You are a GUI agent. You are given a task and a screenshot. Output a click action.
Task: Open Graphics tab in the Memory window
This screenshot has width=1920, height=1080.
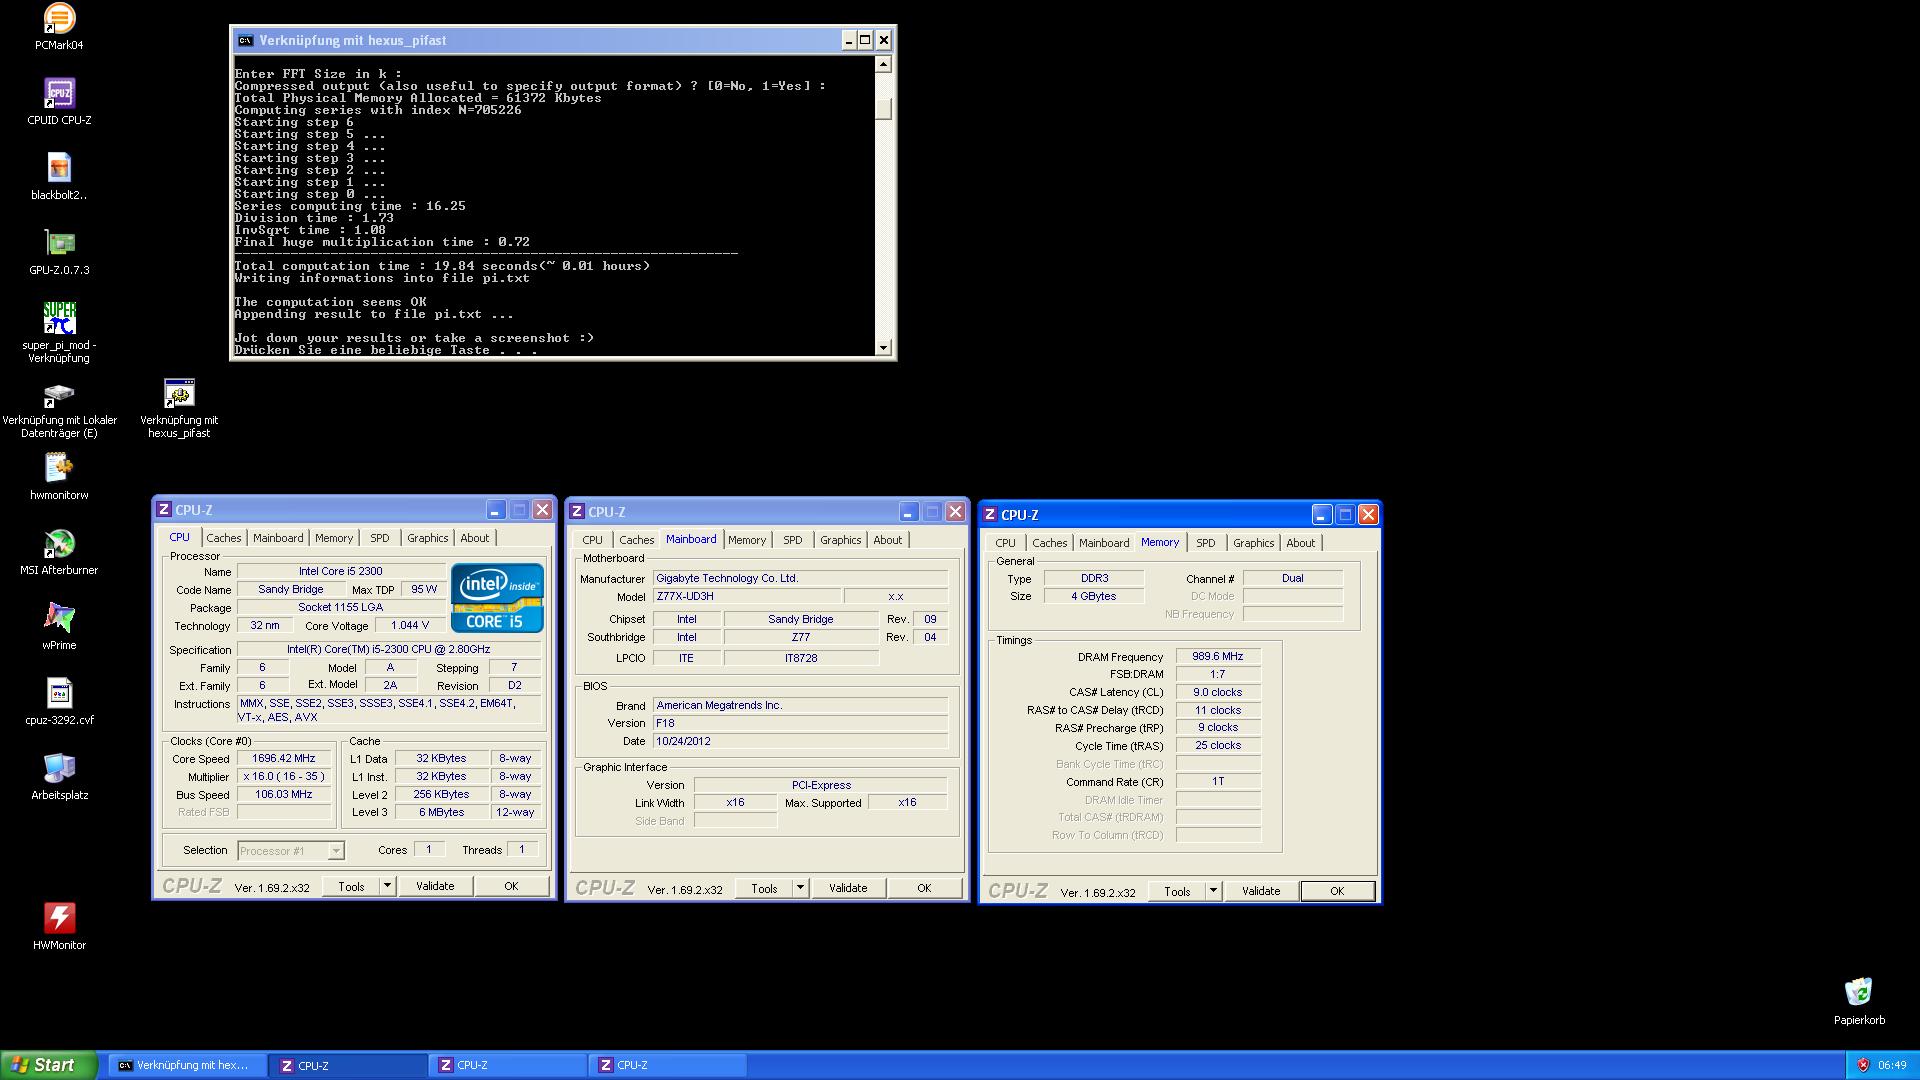(x=1254, y=543)
